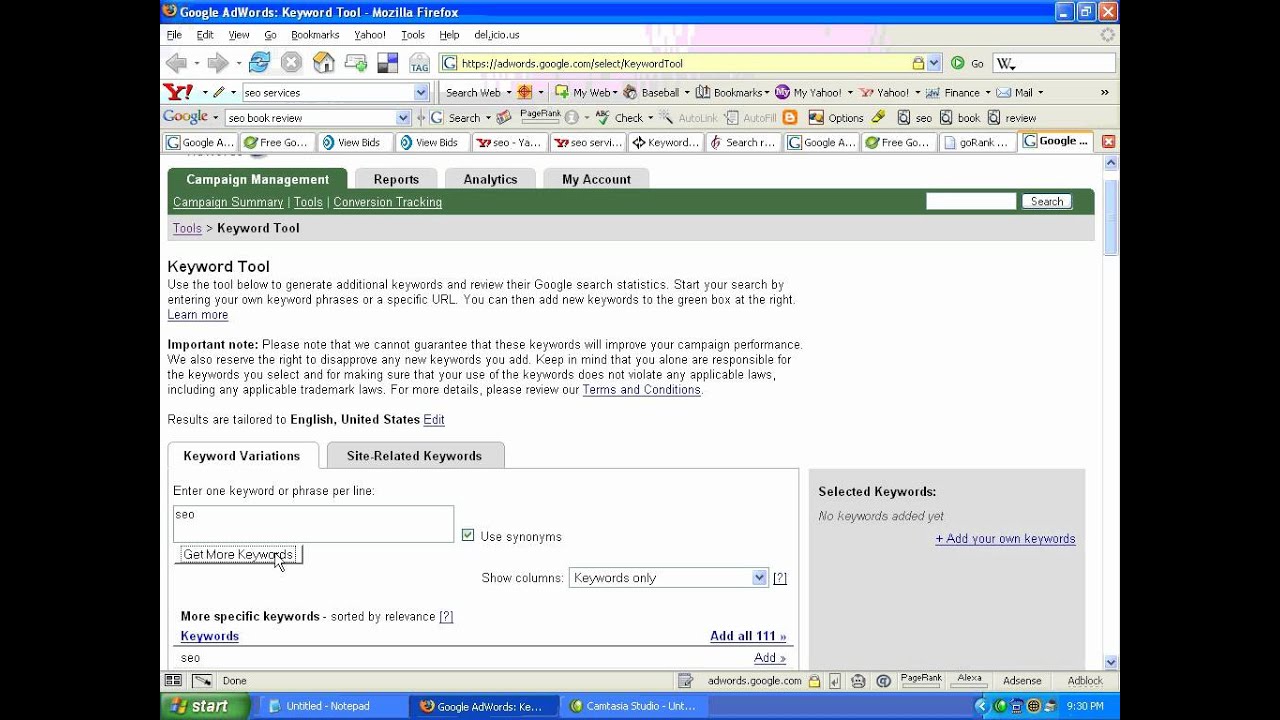1280x720 pixels.
Task: Click the Google toolbar Options button
Action: tap(836, 117)
